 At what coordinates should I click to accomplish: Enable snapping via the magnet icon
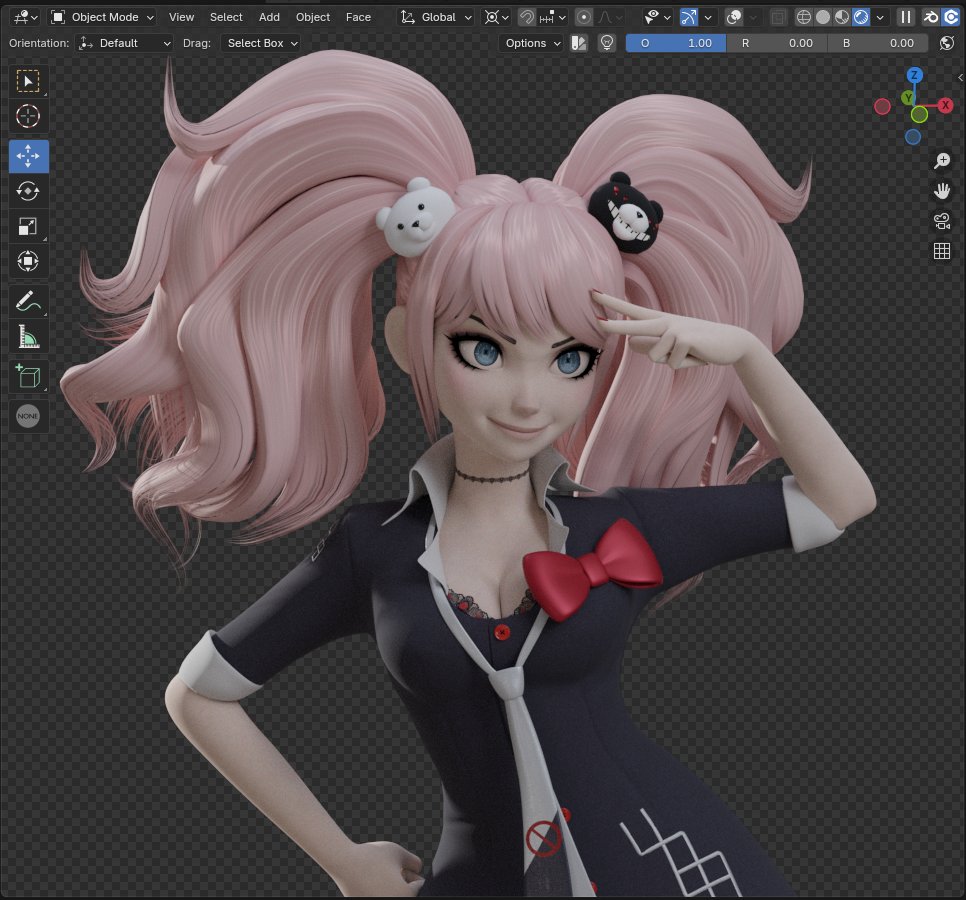pyautogui.click(x=527, y=17)
